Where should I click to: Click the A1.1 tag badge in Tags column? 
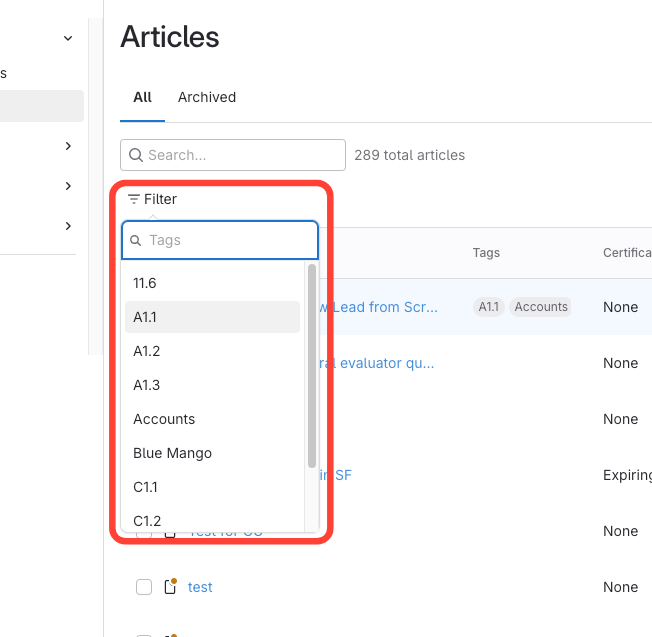(488, 307)
